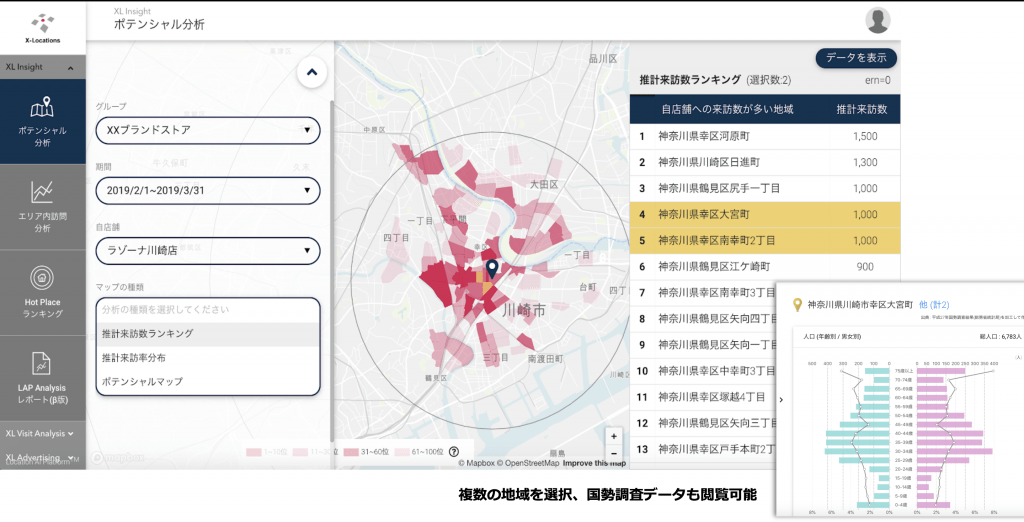
Task: Choose ポテンシャルマップ option
Action: click(208, 381)
